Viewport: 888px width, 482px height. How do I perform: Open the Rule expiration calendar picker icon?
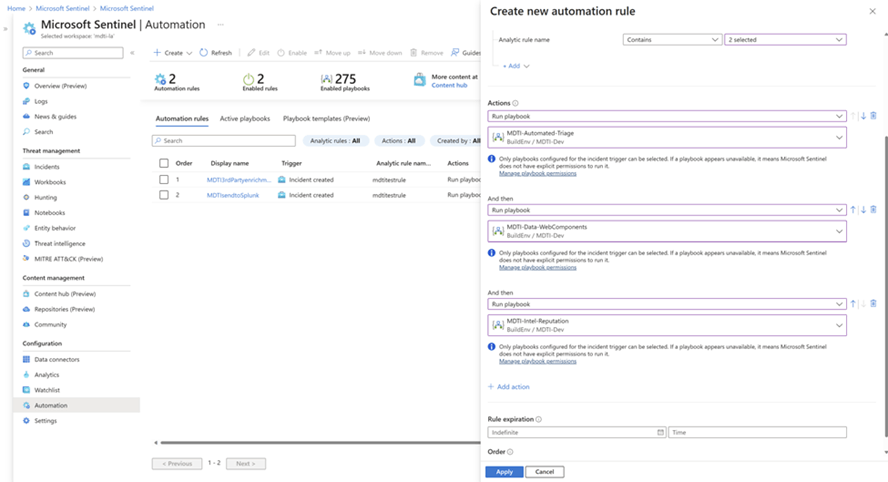pyautogui.click(x=660, y=433)
